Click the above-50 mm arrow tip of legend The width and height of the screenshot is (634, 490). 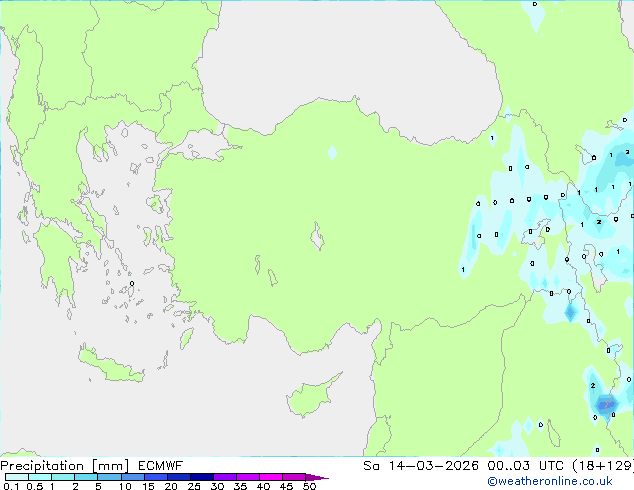pyautogui.click(x=317, y=477)
